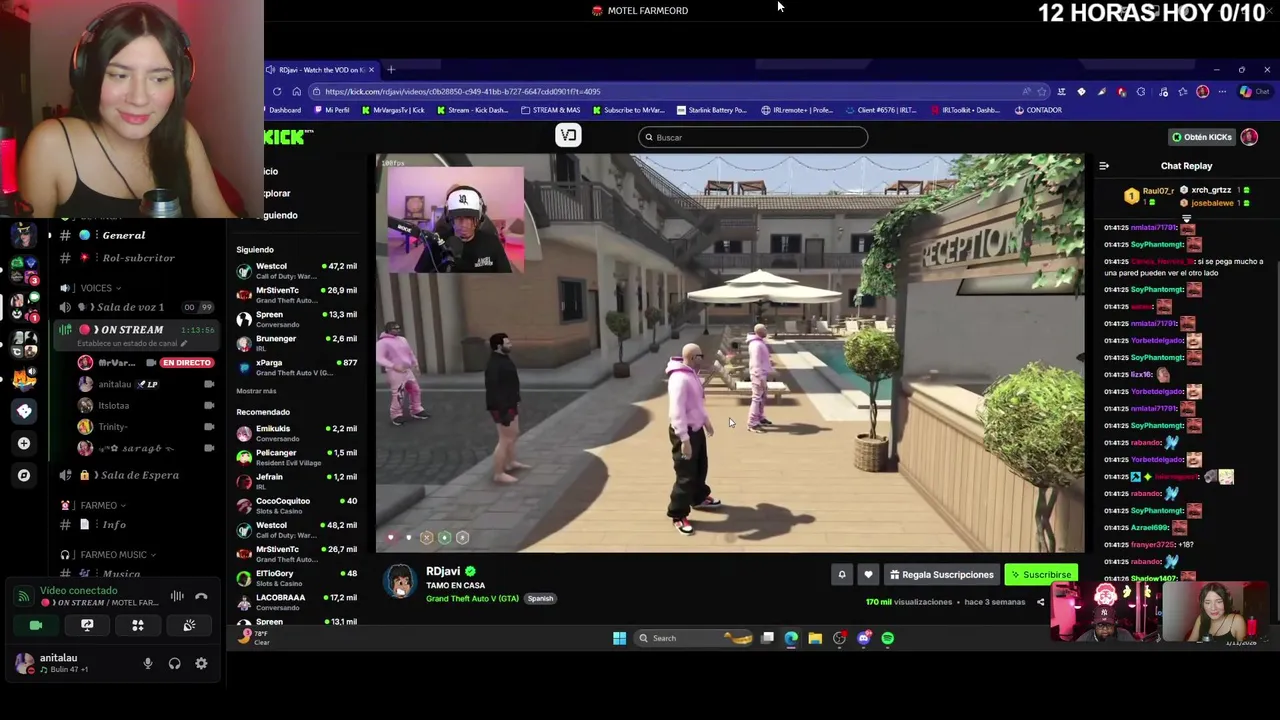Click the share icon near visualizaciones
1280x720 pixels.
(x=1040, y=602)
